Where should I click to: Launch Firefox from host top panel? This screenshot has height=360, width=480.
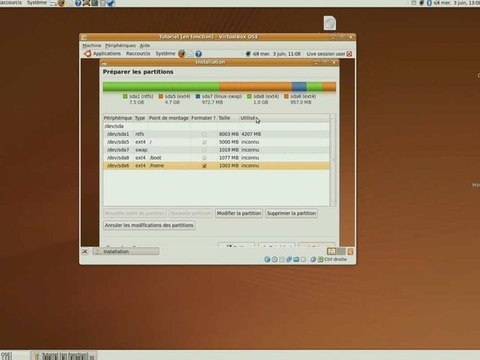(x=61, y=3)
